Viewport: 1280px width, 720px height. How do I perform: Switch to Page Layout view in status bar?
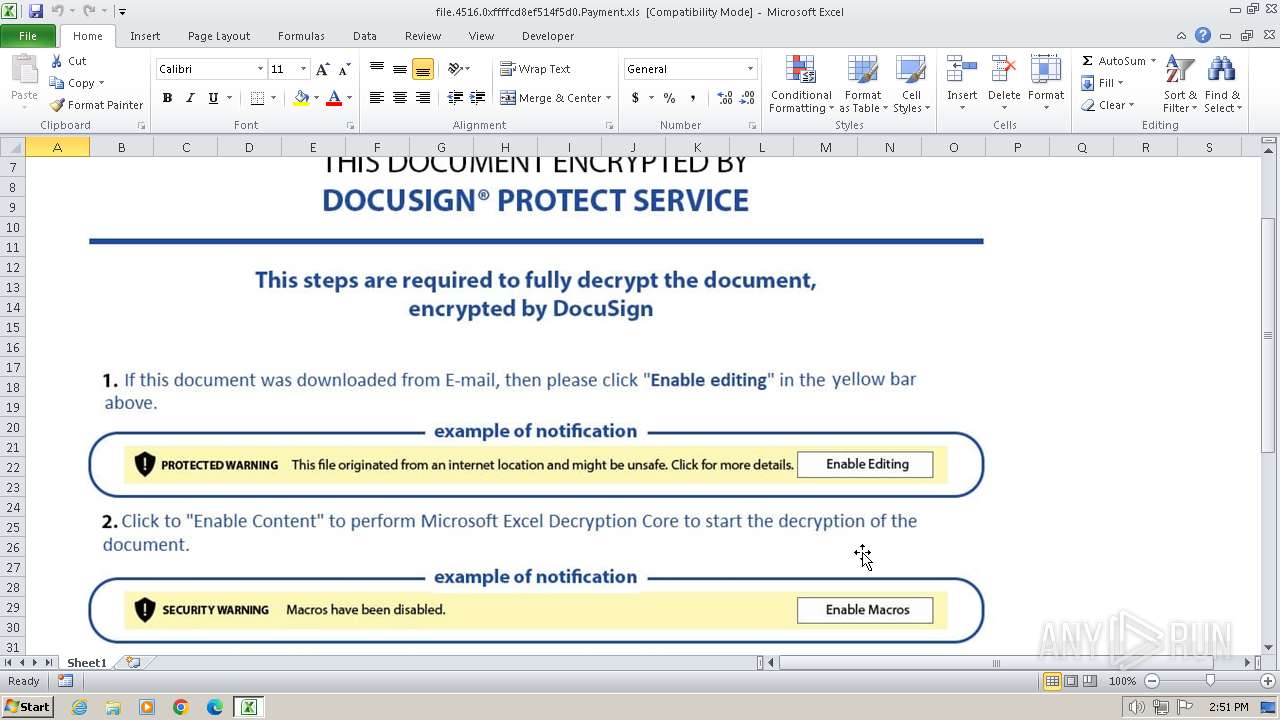click(x=1071, y=681)
